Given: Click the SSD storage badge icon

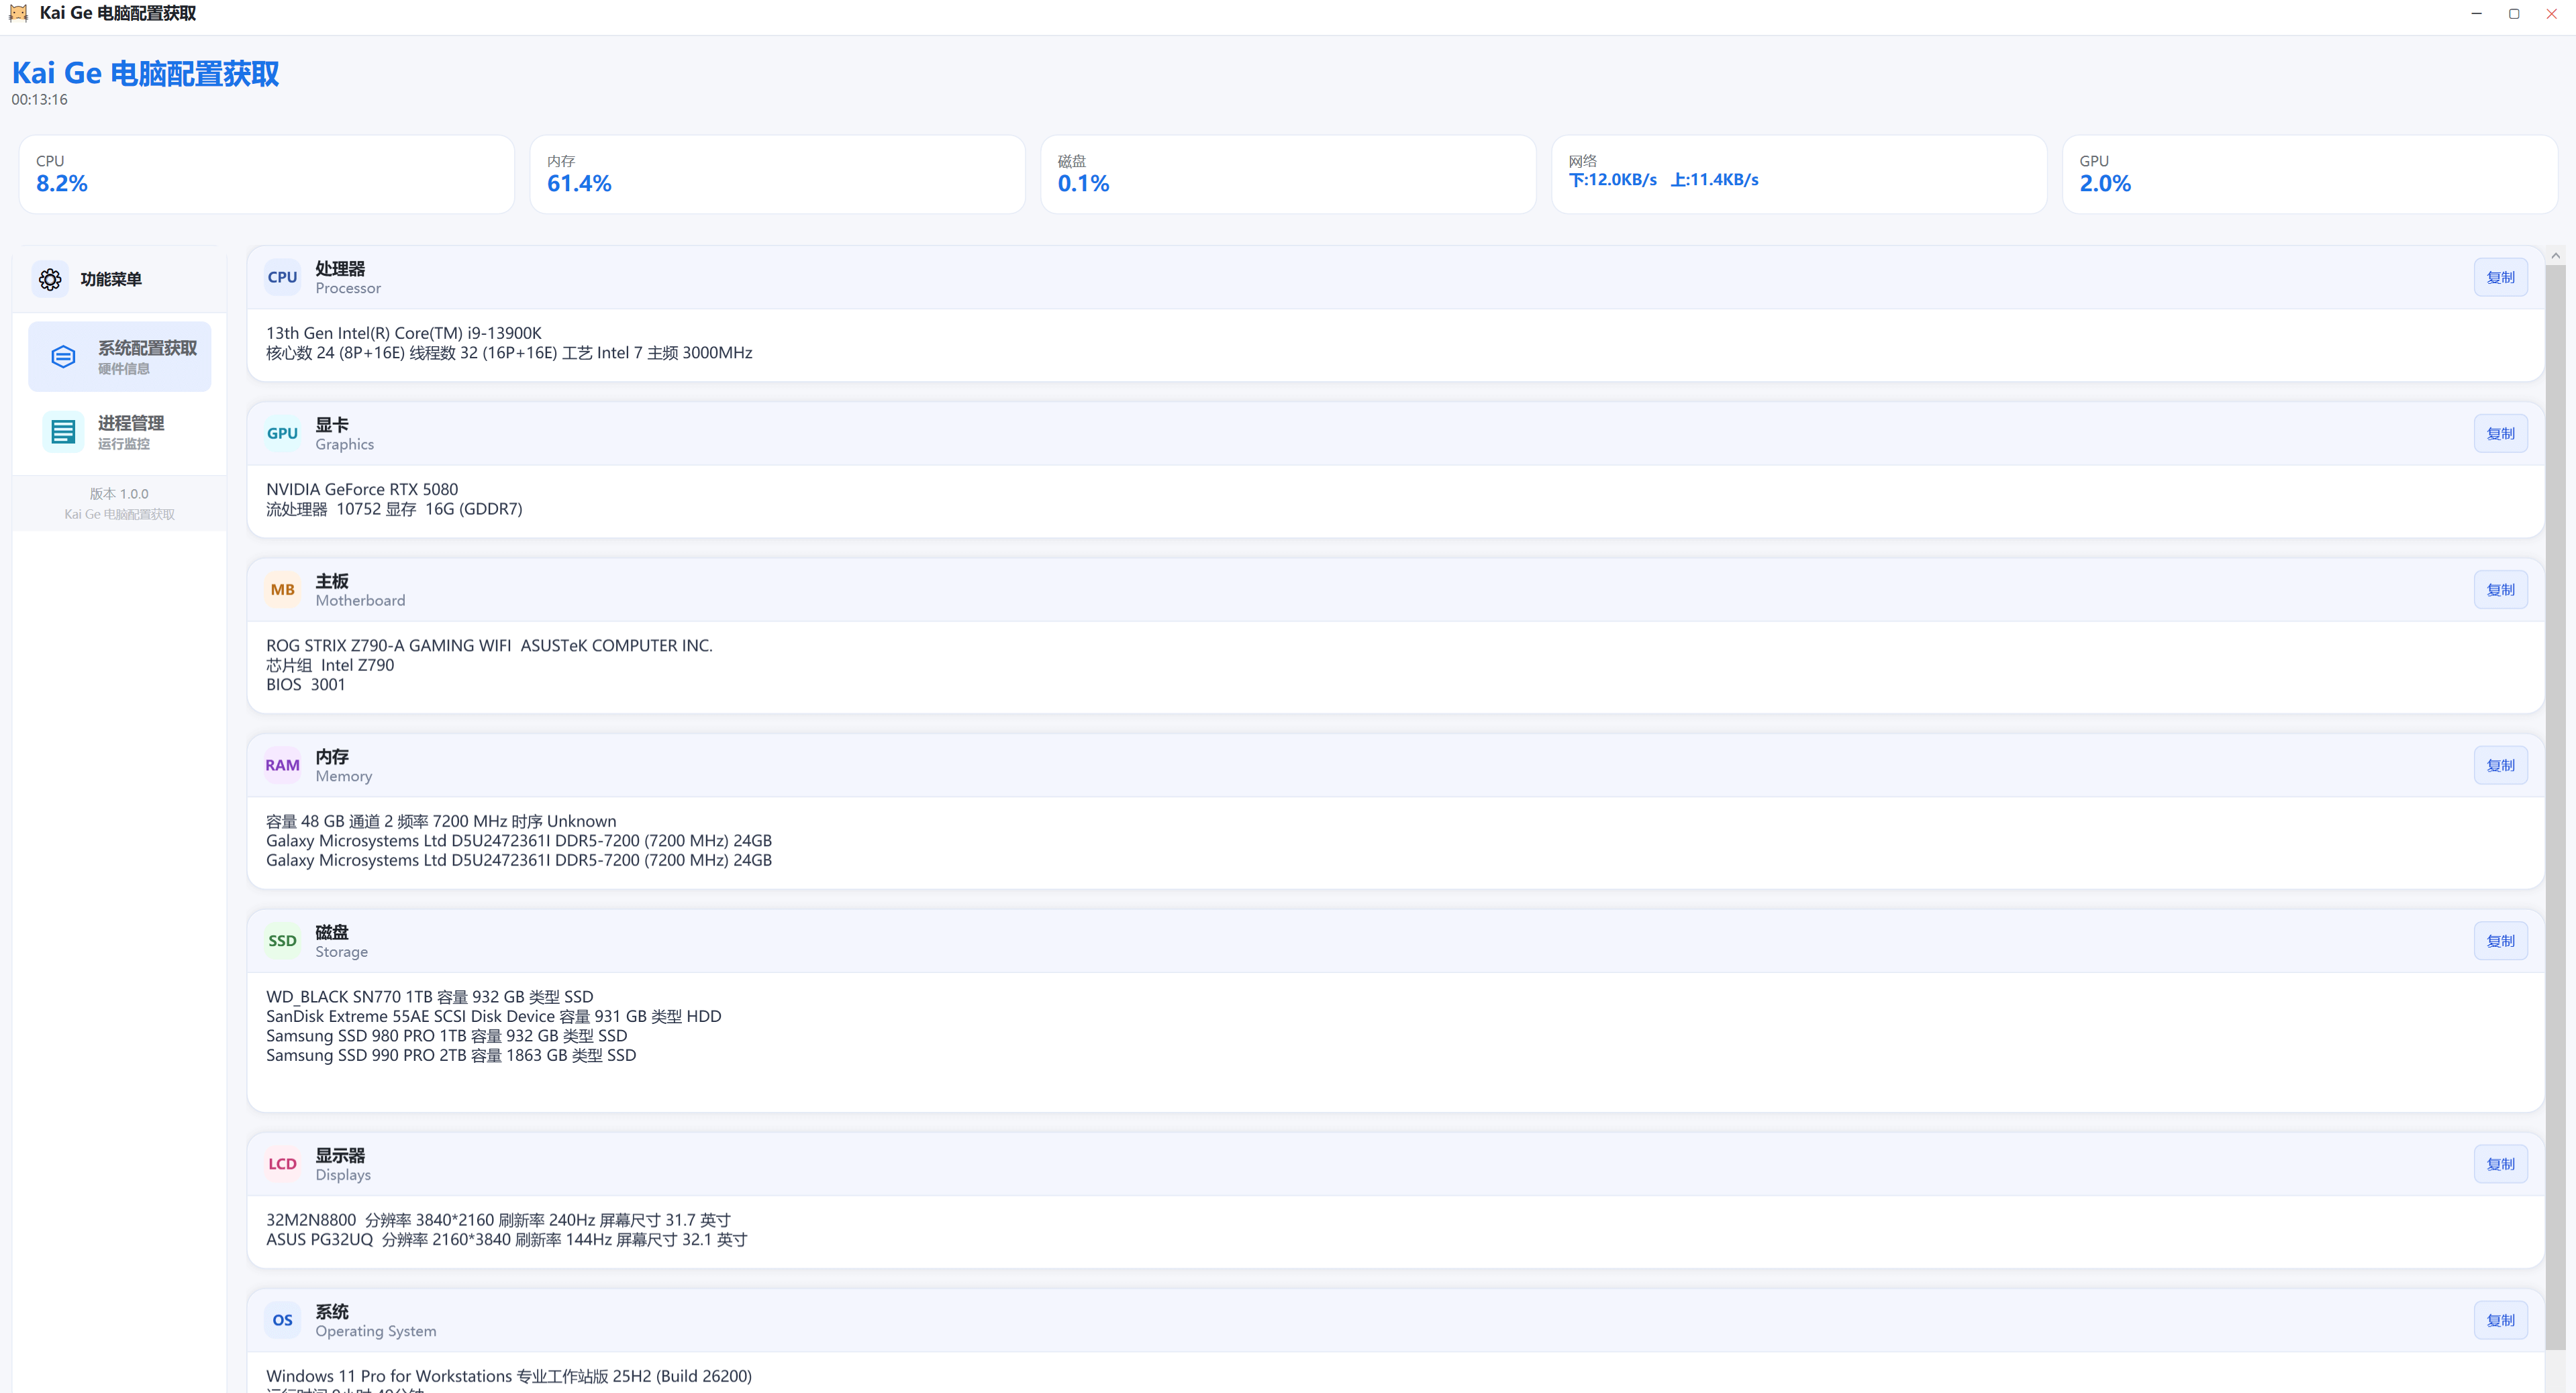Looking at the screenshot, I should coord(282,940).
